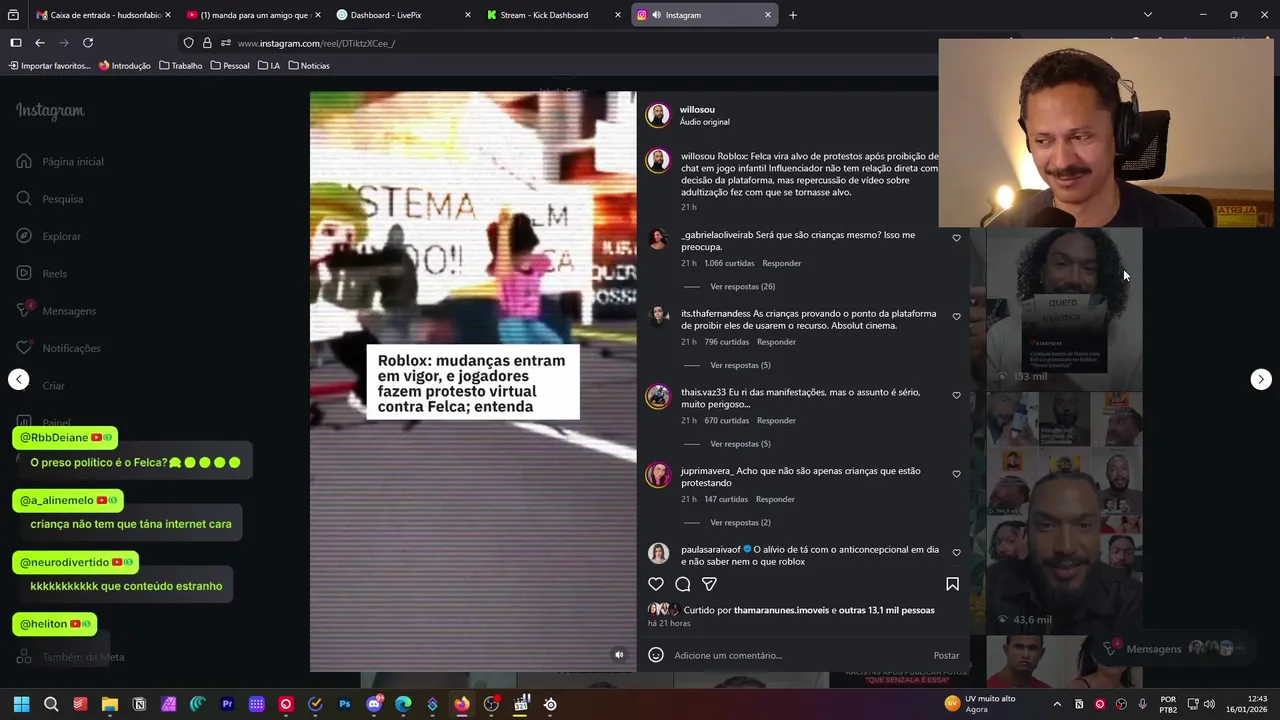Open the reel thumbnail with 43,6 mil views

coord(1064,514)
